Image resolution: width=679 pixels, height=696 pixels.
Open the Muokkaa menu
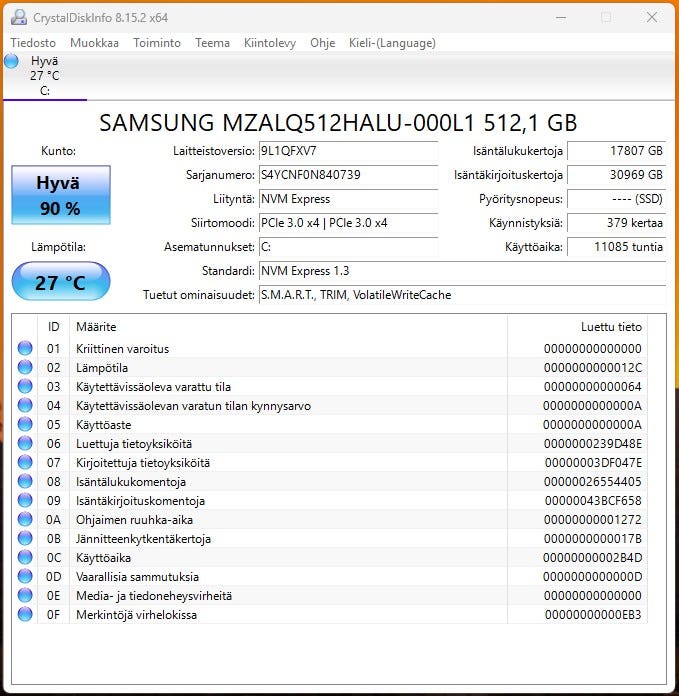(95, 43)
